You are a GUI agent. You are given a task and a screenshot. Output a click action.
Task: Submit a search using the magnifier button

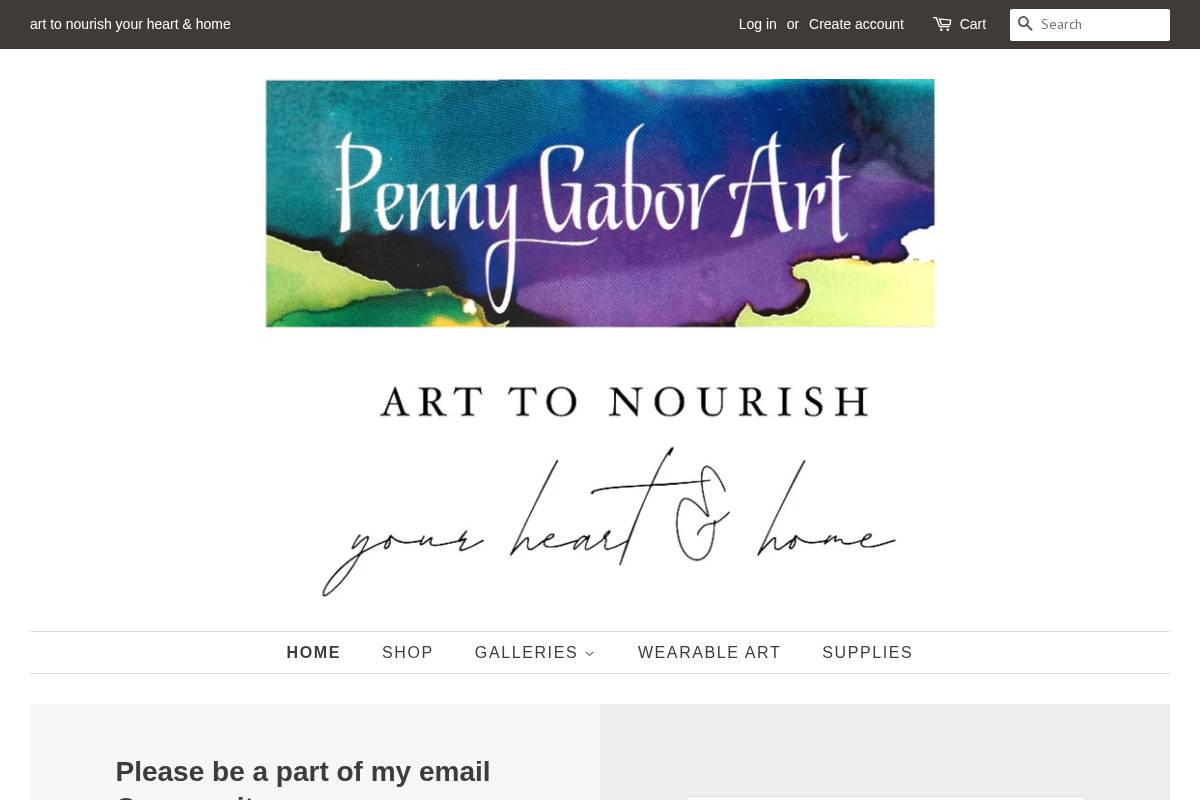1025,24
